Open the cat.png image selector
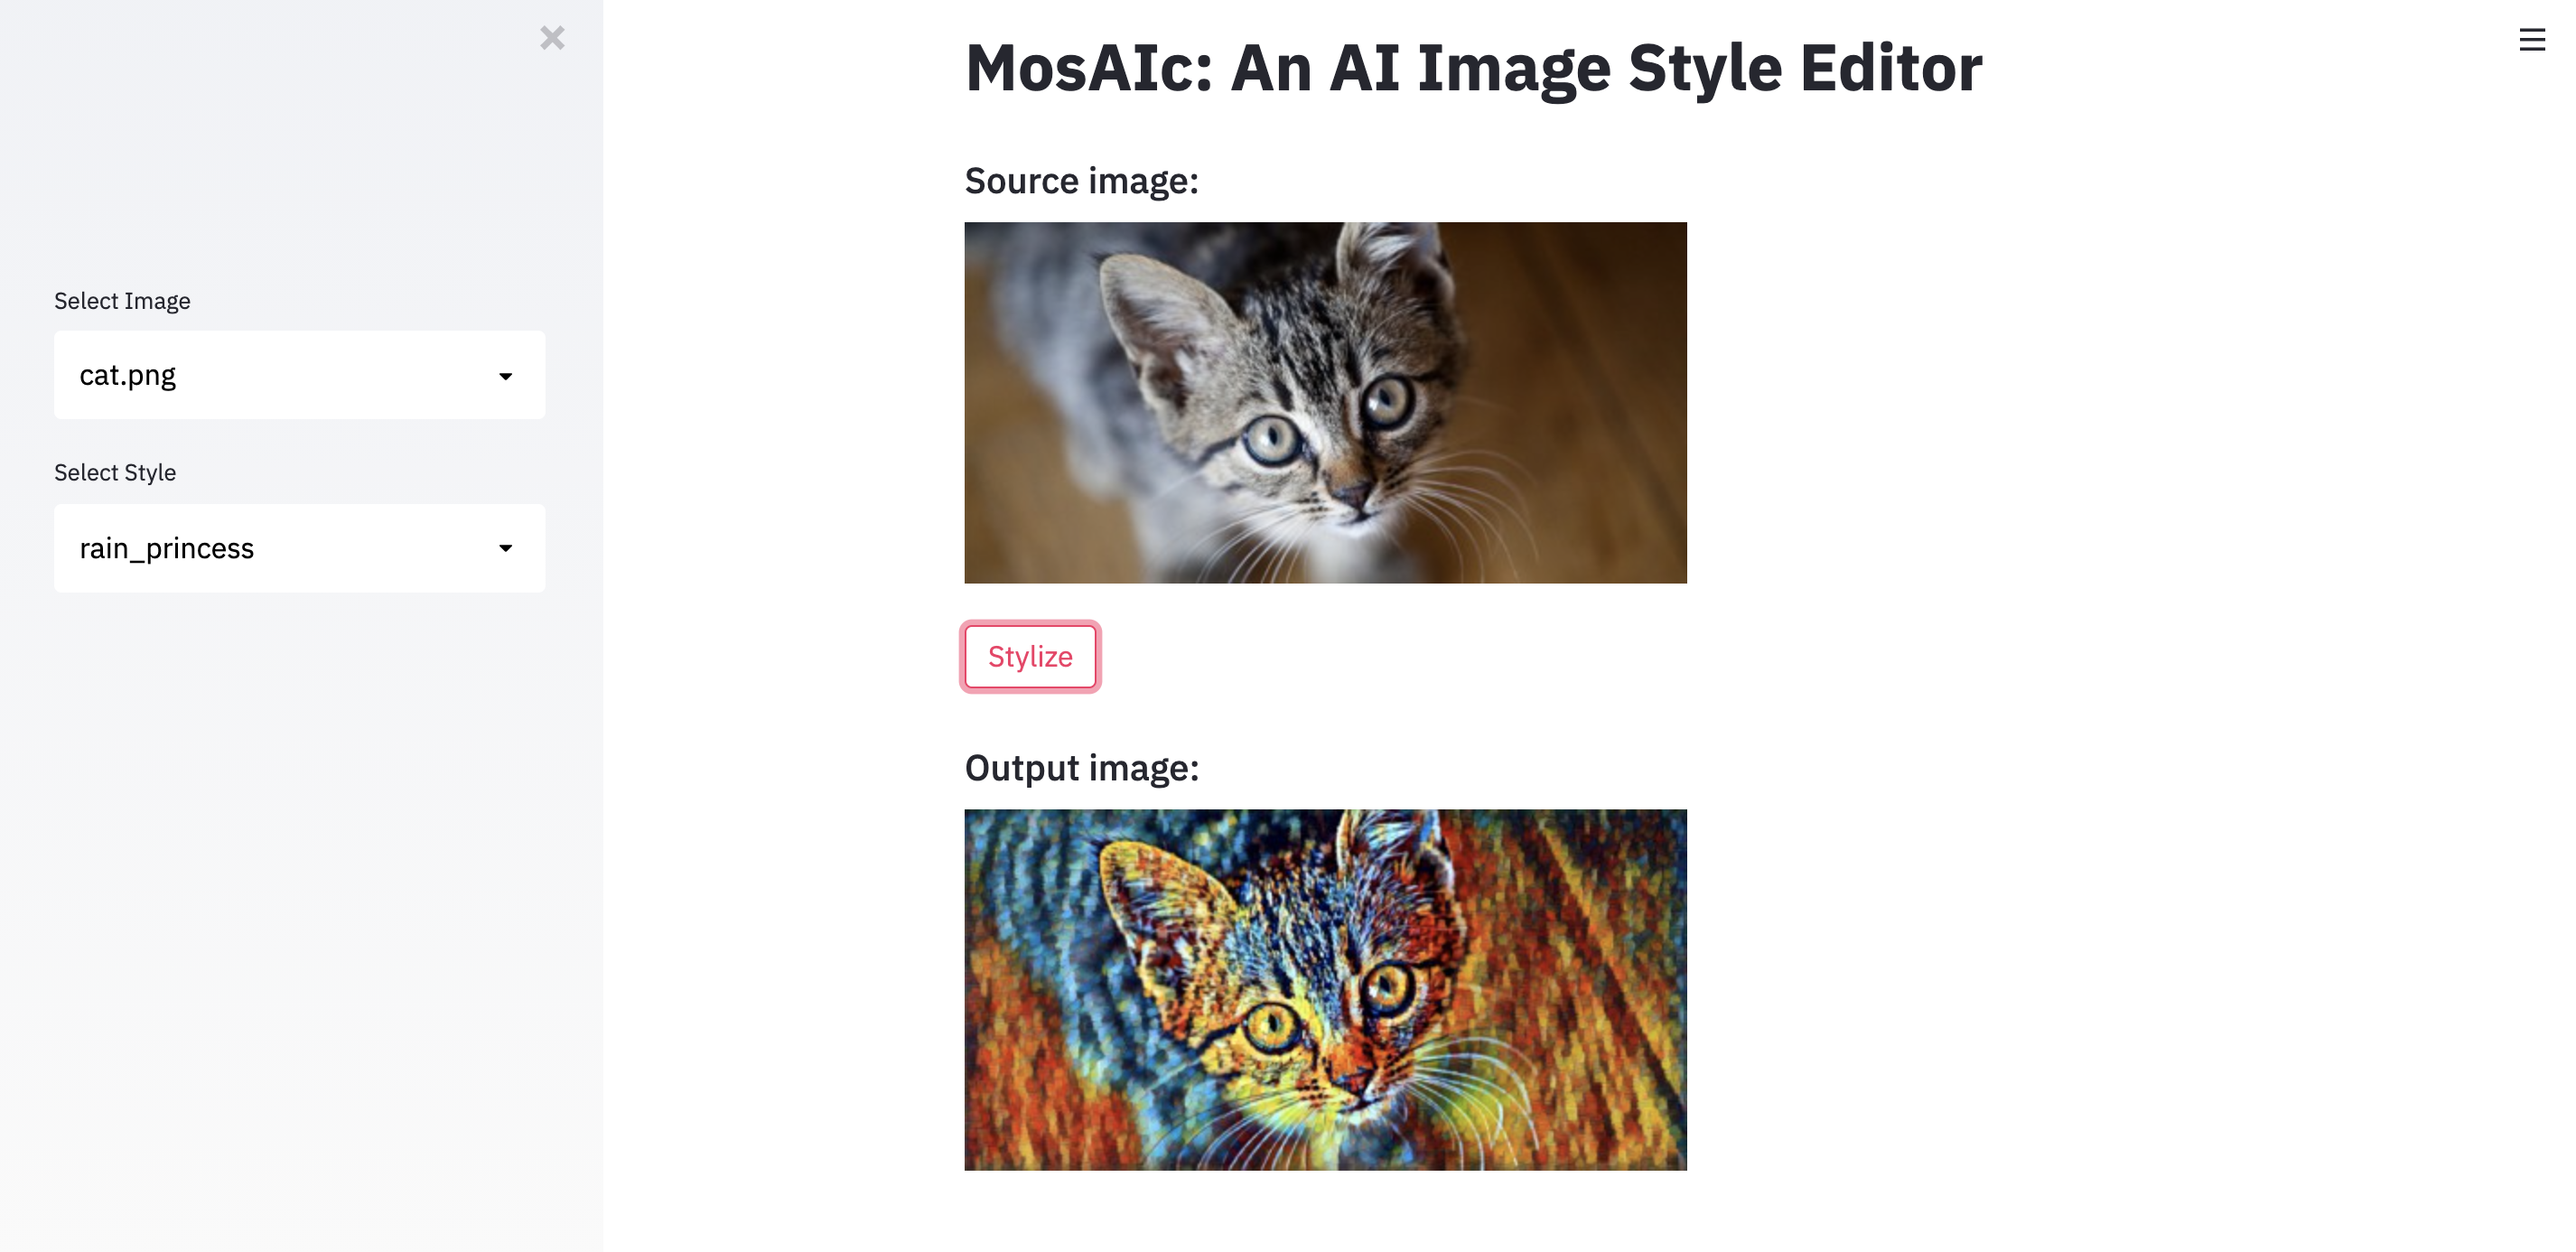 pyautogui.click(x=299, y=375)
